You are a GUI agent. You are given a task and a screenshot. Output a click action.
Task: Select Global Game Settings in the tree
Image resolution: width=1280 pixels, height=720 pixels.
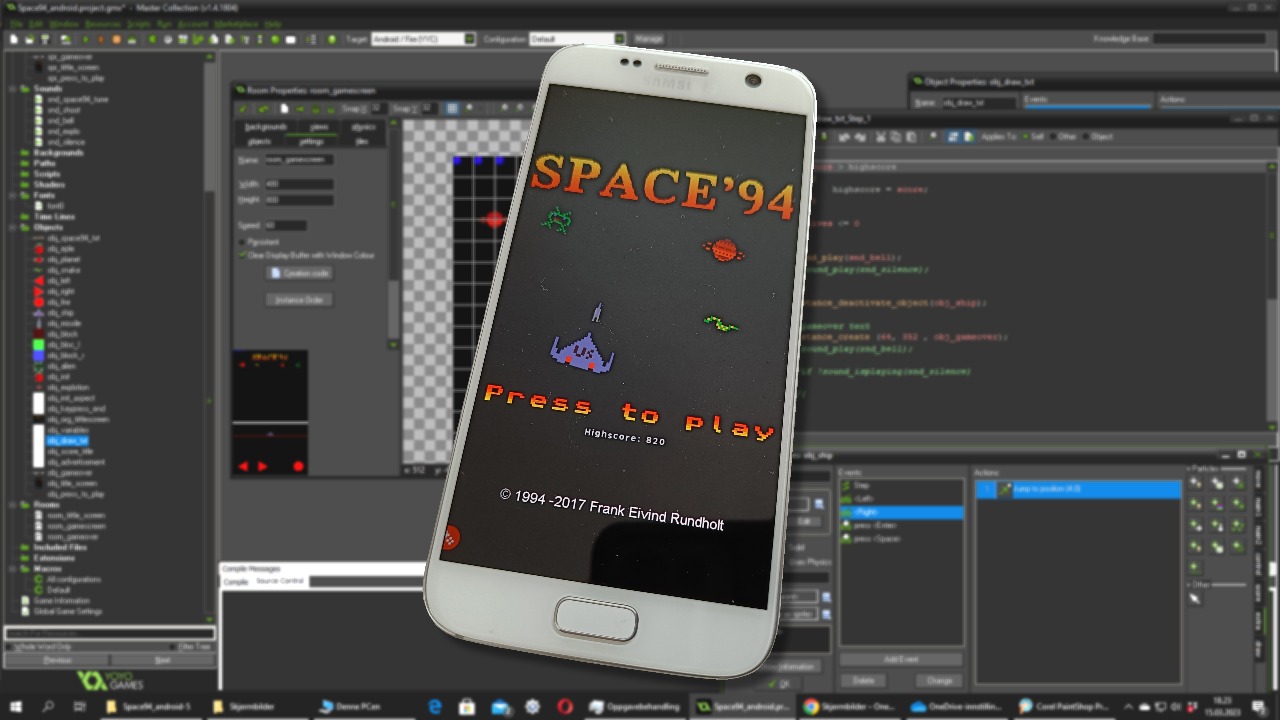[68, 611]
